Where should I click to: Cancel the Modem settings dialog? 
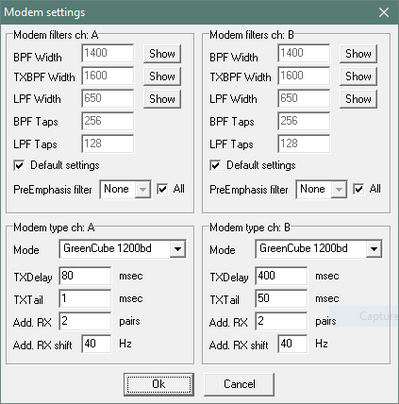239,384
